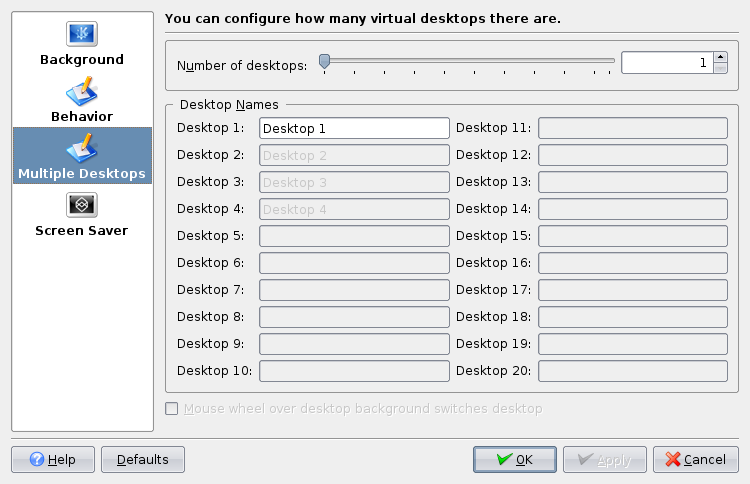
Task: Click the Help button question mark icon
Action: [x=37, y=460]
